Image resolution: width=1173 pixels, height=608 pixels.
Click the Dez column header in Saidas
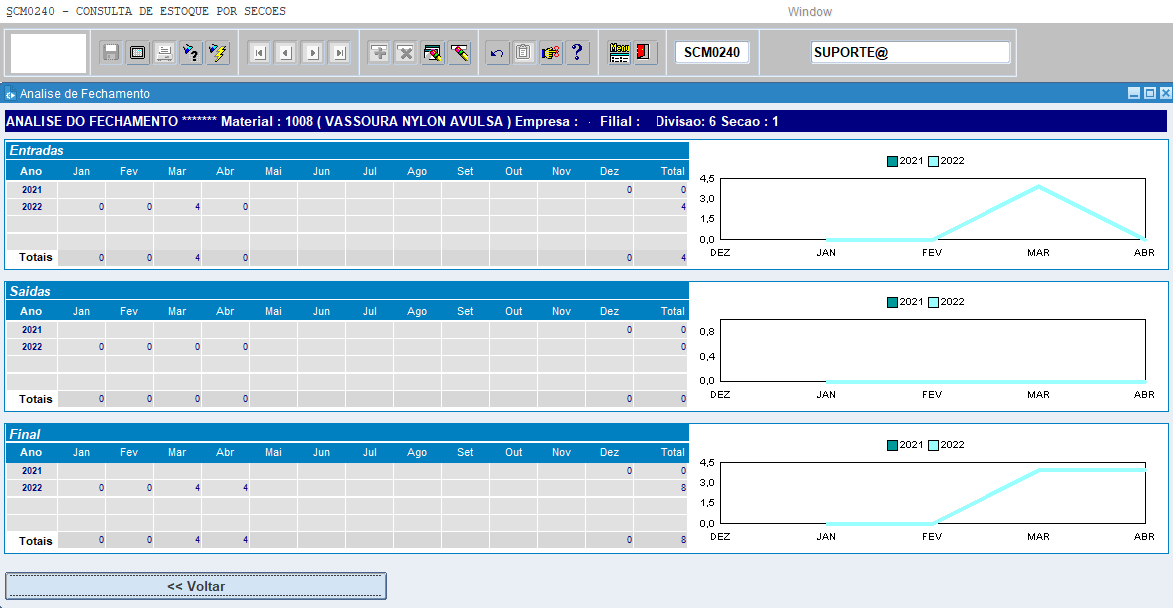coord(609,311)
